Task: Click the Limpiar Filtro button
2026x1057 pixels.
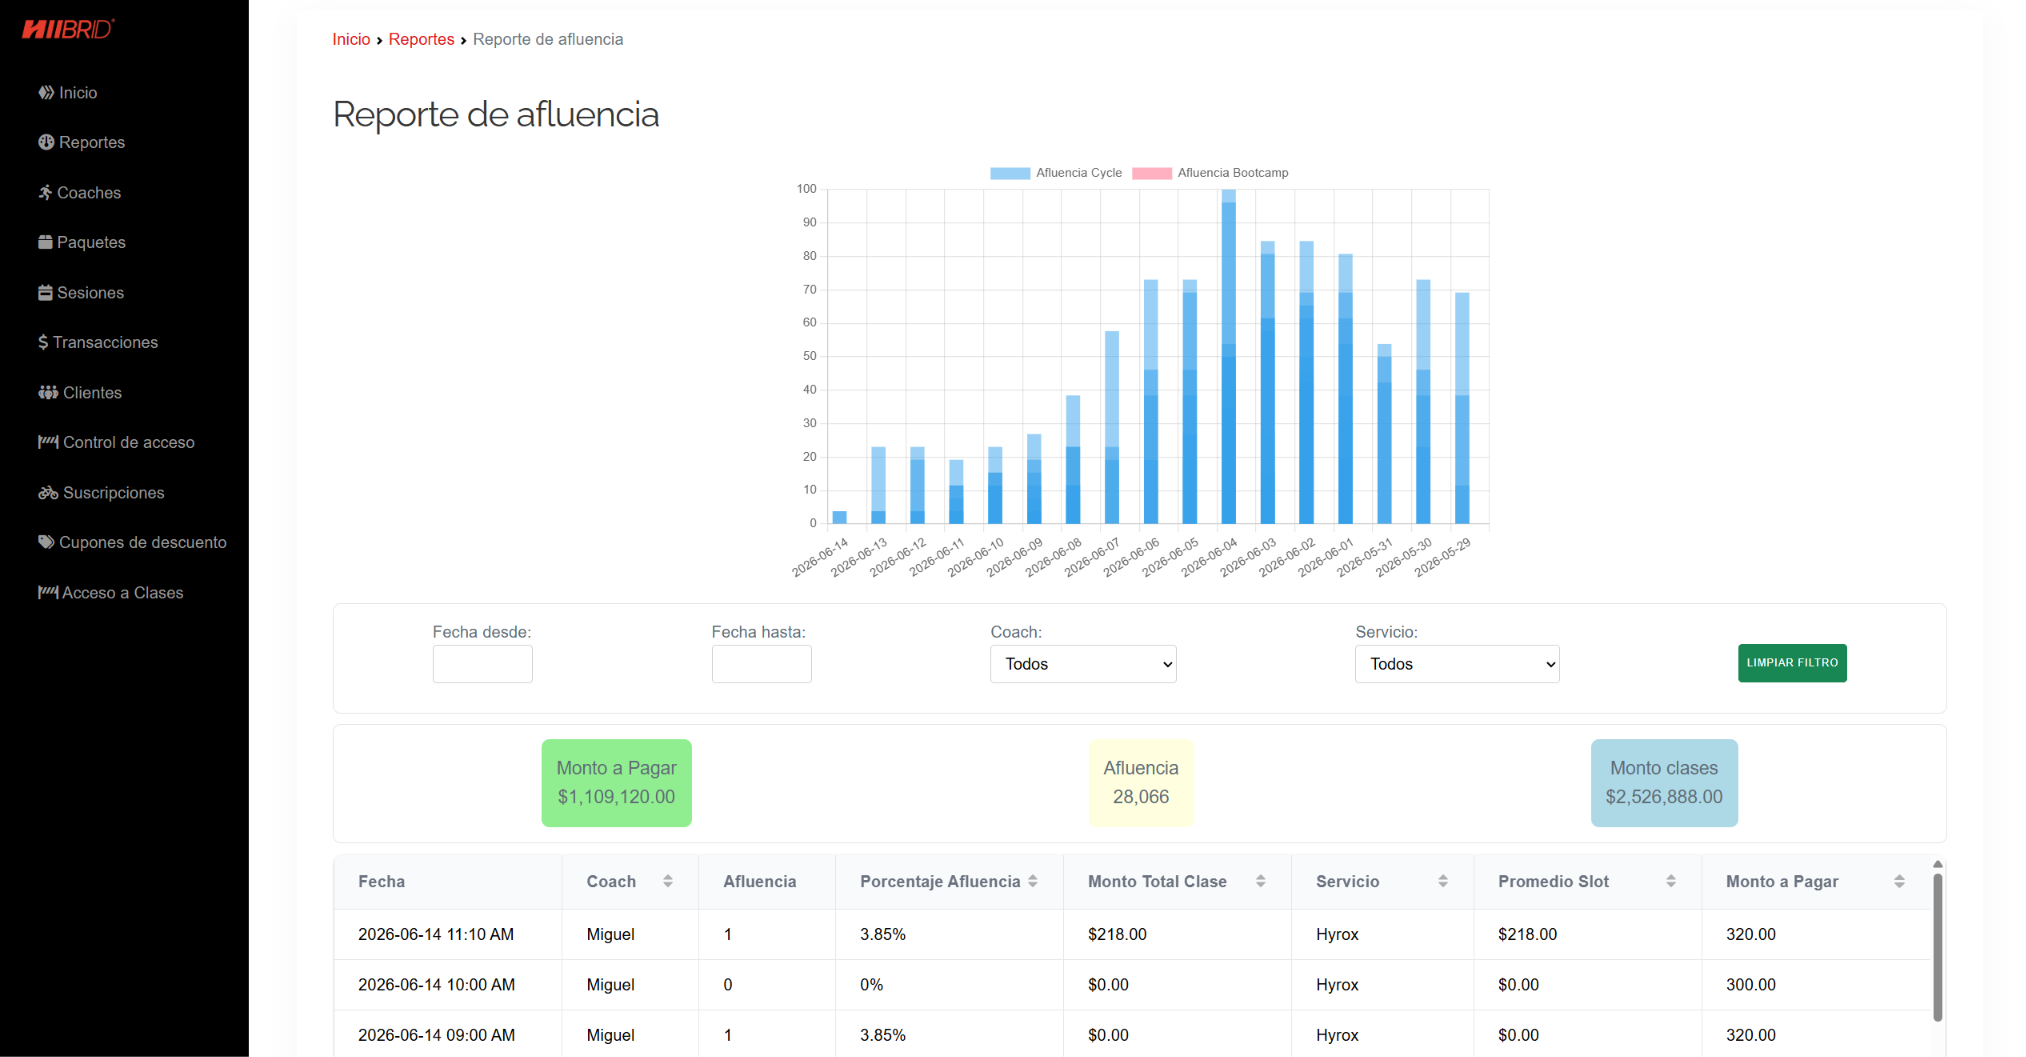Action: pos(1792,663)
